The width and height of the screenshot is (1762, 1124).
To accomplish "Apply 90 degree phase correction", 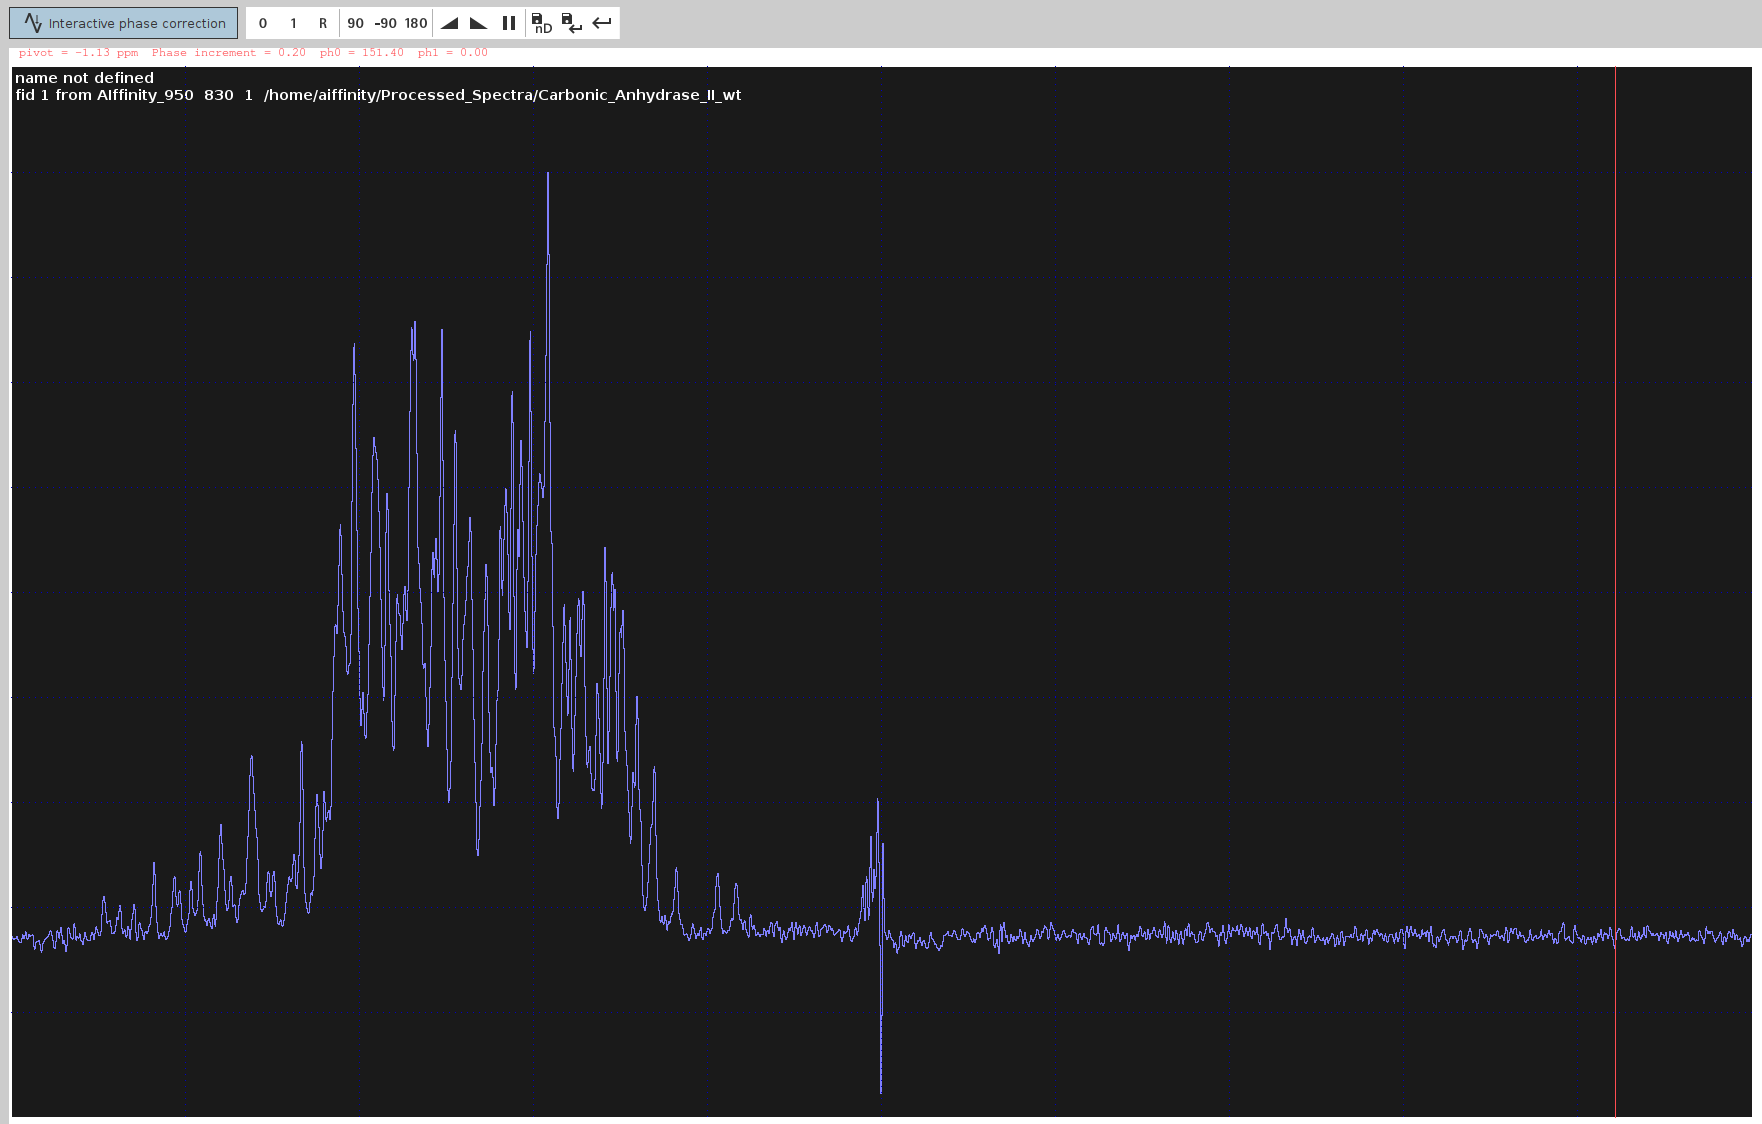I will pyautogui.click(x=355, y=23).
